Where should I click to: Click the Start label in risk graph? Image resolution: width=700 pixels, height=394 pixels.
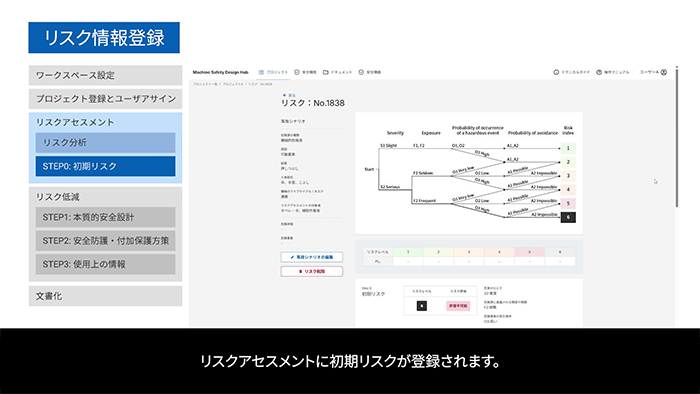tap(369, 169)
